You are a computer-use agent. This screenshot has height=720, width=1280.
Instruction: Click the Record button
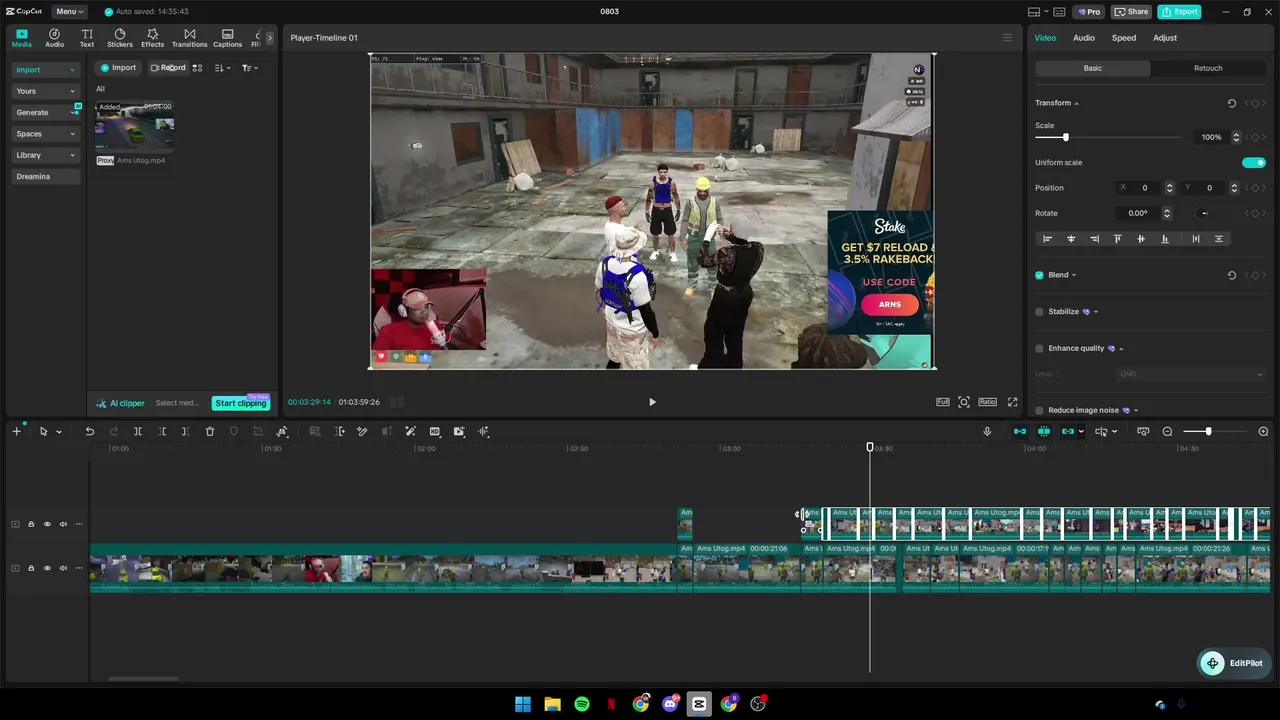pyautogui.click(x=168, y=68)
